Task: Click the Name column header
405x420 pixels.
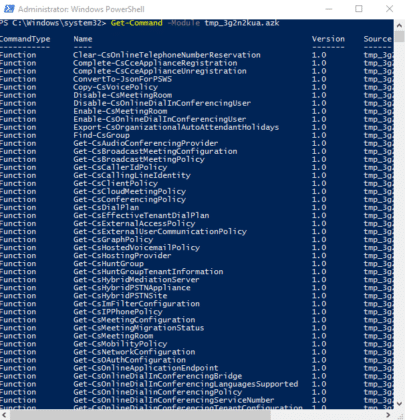Action: pyautogui.click(x=83, y=39)
